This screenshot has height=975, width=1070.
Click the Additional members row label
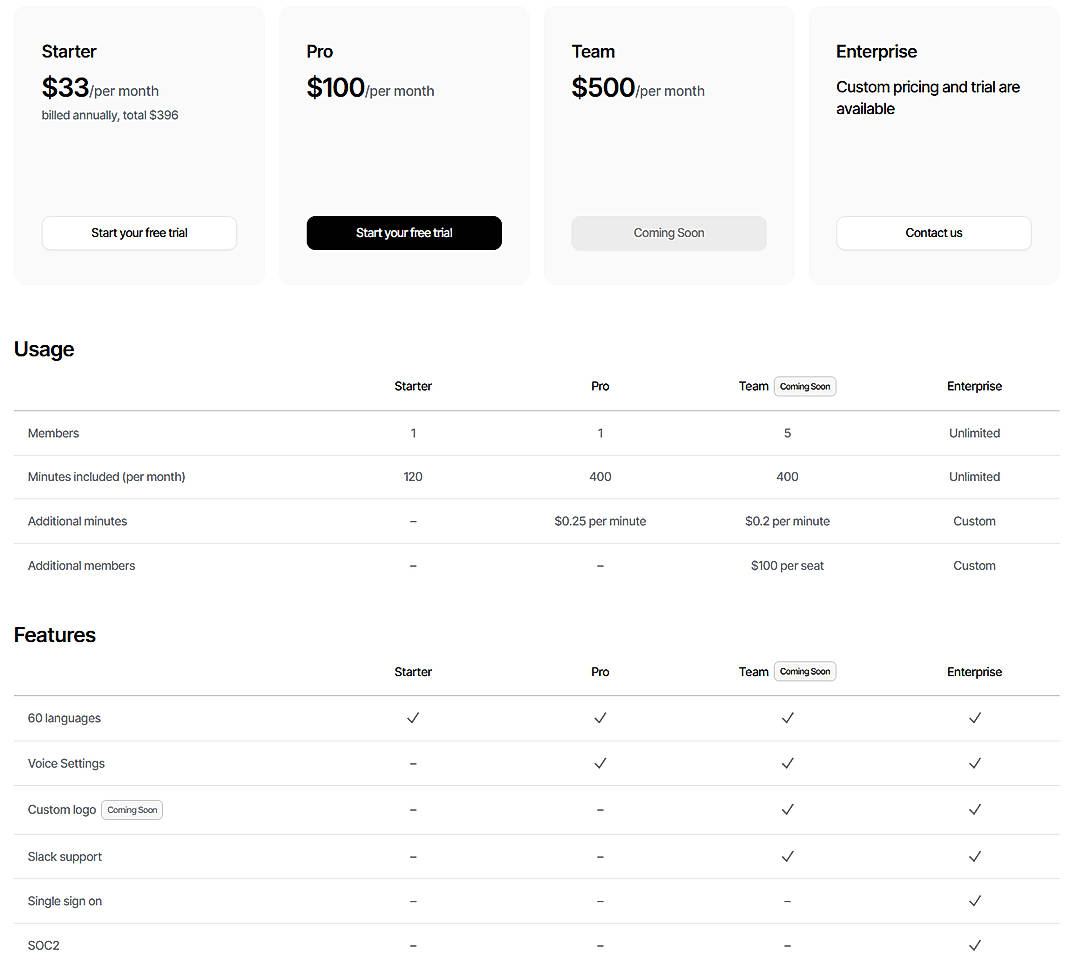pyautogui.click(x=81, y=566)
